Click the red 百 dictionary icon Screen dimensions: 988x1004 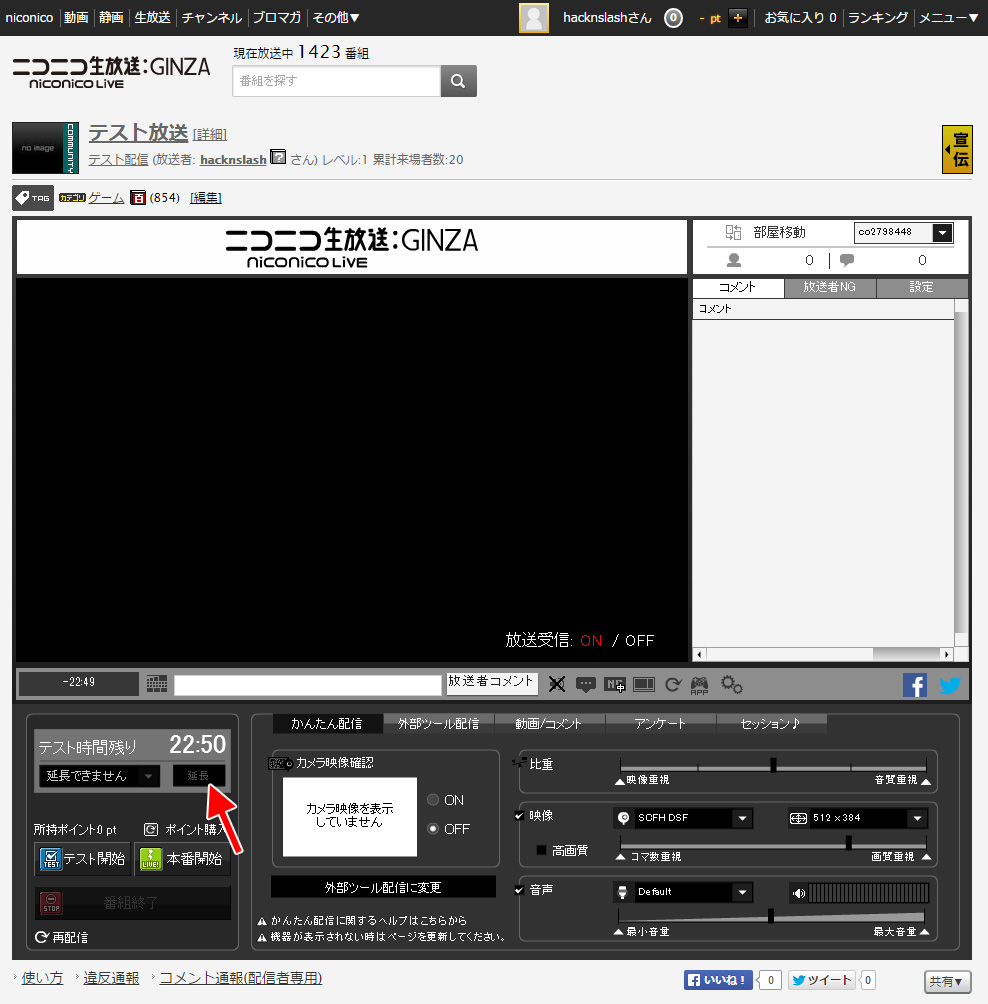point(138,198)
